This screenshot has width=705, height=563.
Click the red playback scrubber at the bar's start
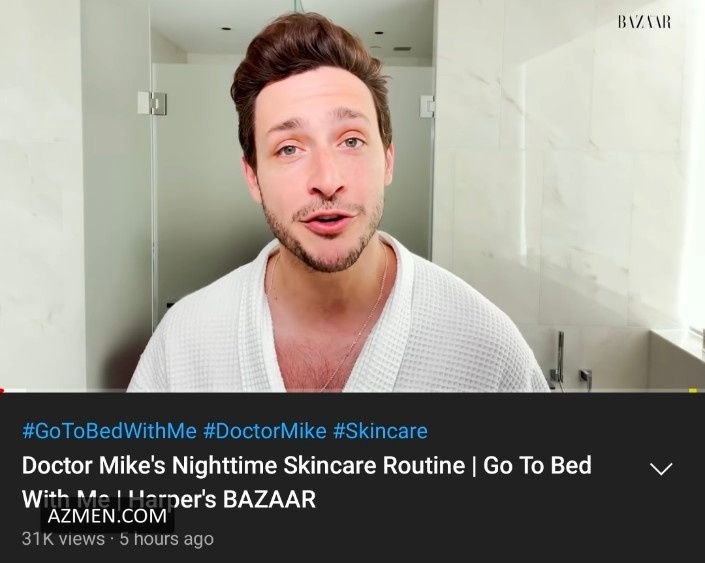[1, 390]
